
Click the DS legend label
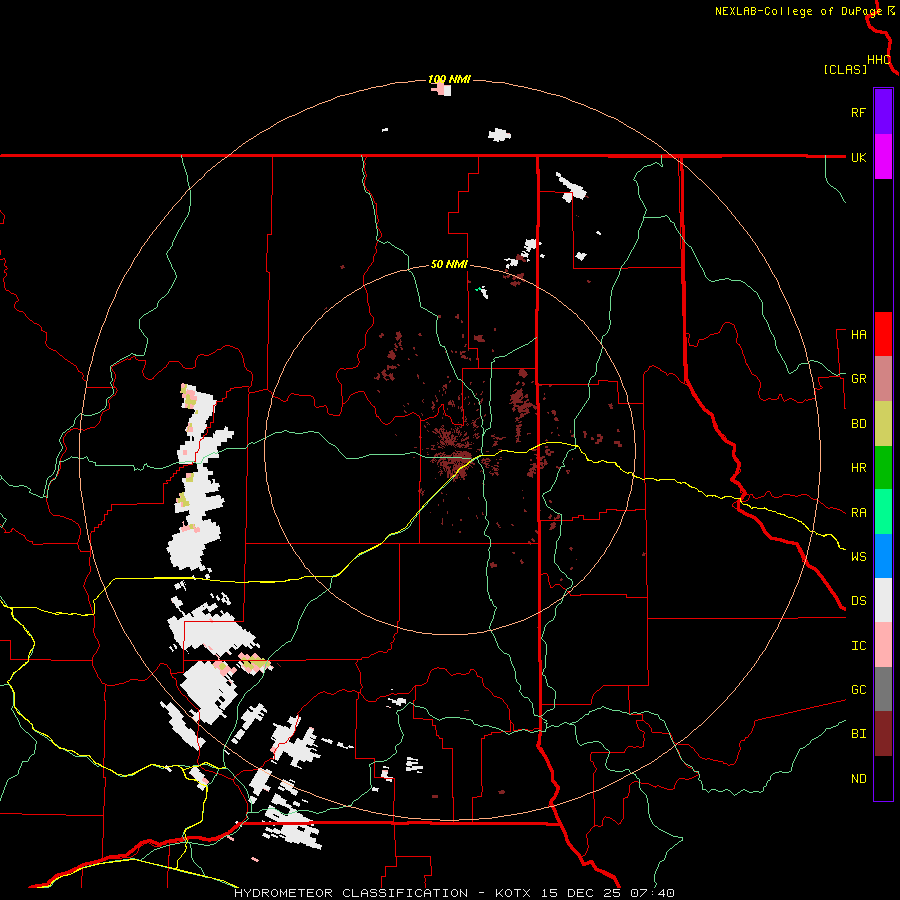point(858,601)
